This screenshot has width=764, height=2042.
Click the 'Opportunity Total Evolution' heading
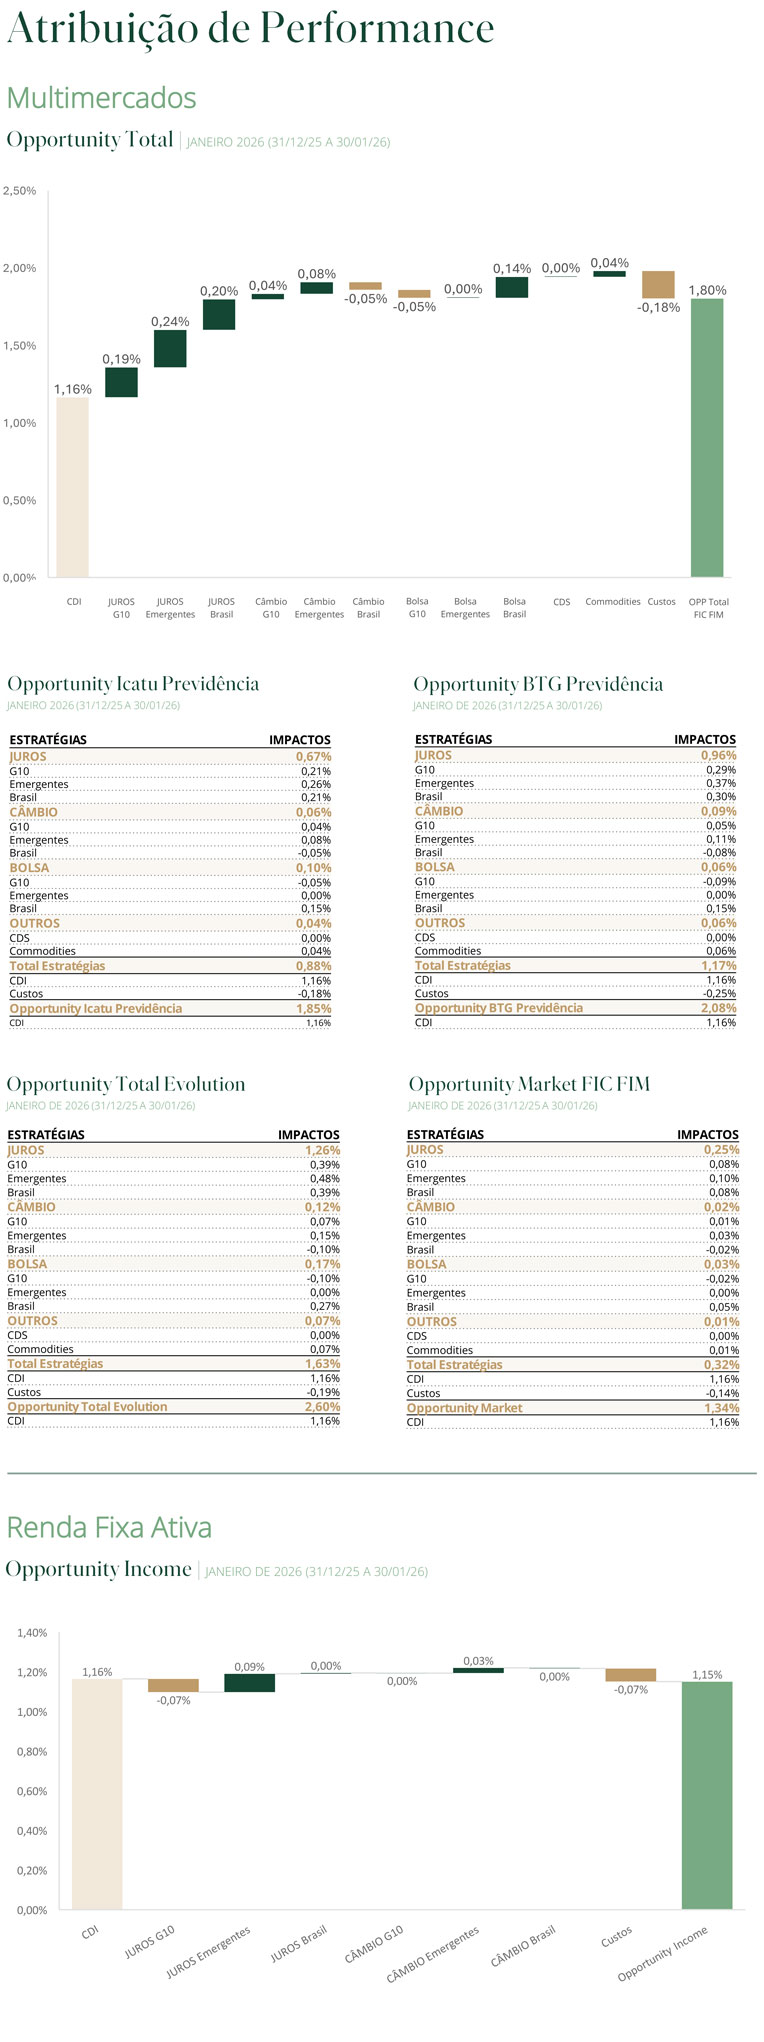tap(126, 1084)
